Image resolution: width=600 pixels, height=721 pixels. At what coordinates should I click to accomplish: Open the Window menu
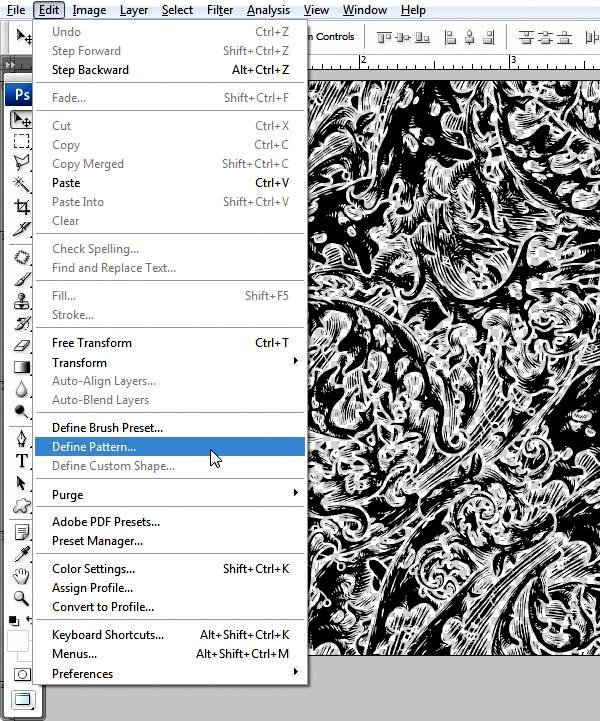[365, 10]
